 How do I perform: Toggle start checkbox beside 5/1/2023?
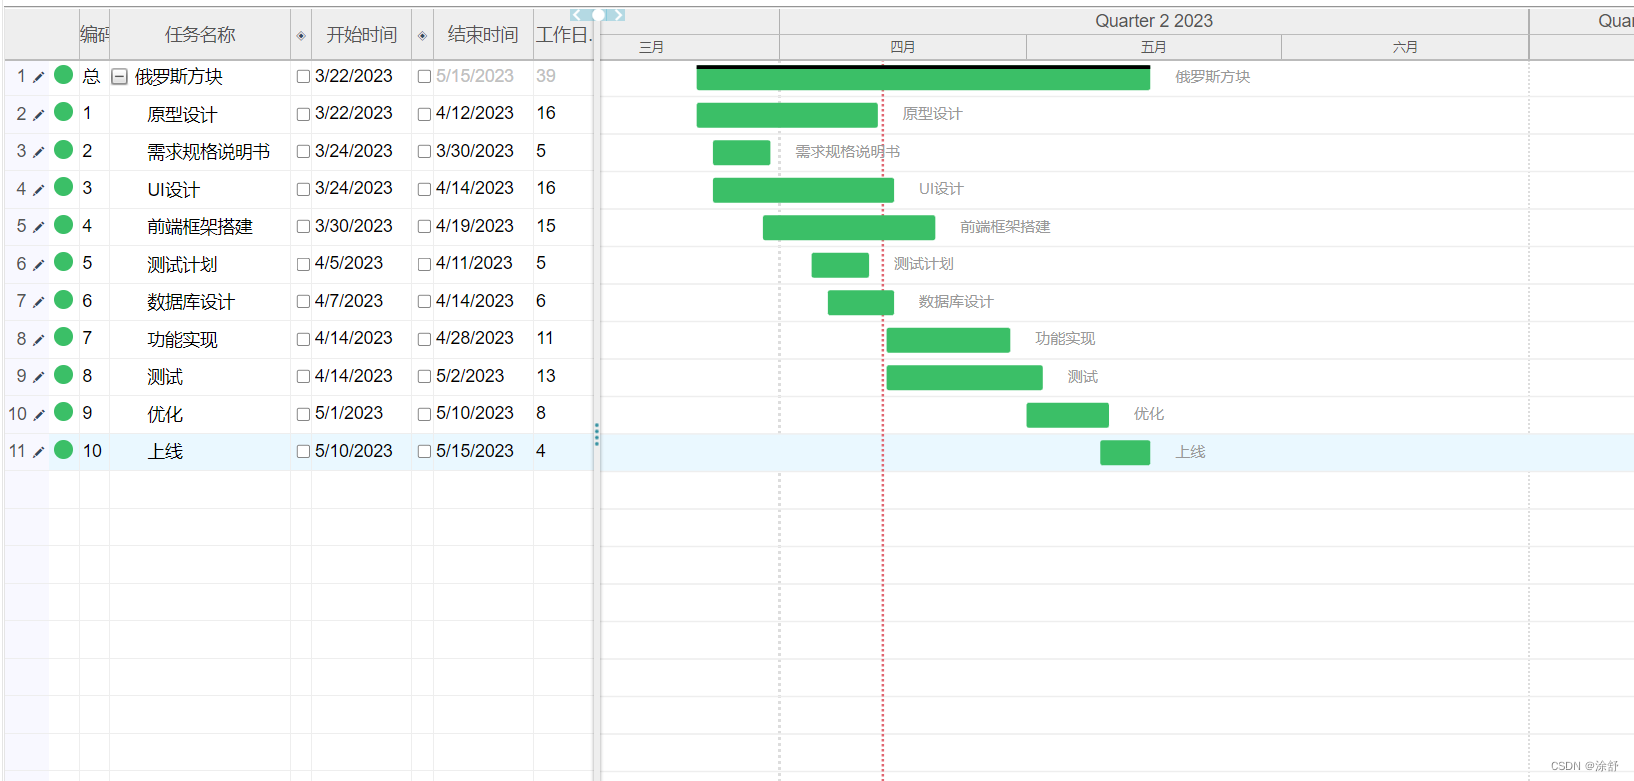tap(303, 415)
